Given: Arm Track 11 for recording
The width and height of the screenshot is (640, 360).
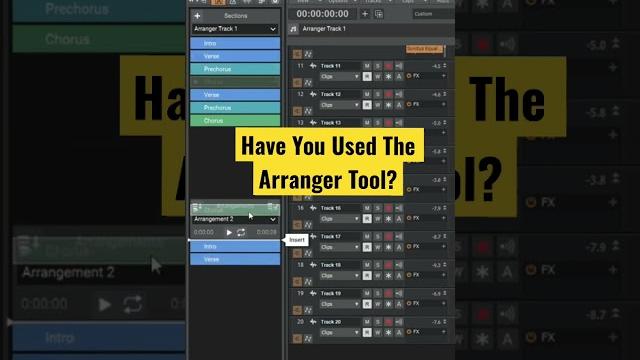Looking at the screenshot, I should coord(388,66).
